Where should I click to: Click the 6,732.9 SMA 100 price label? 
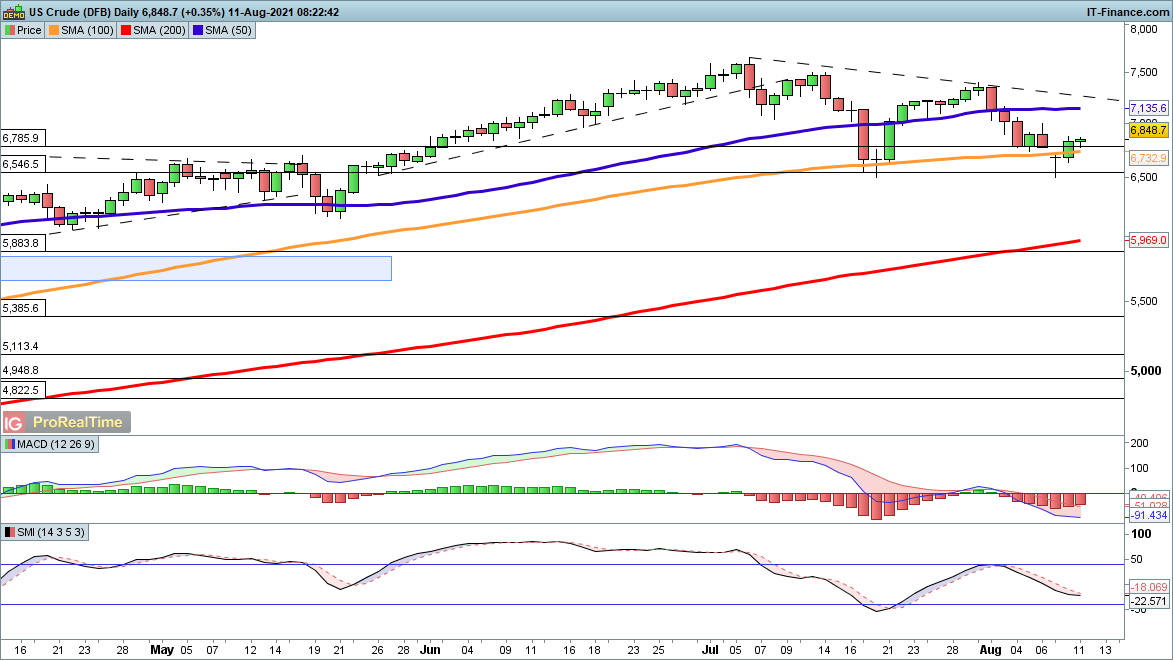(x=1148, y=158)
